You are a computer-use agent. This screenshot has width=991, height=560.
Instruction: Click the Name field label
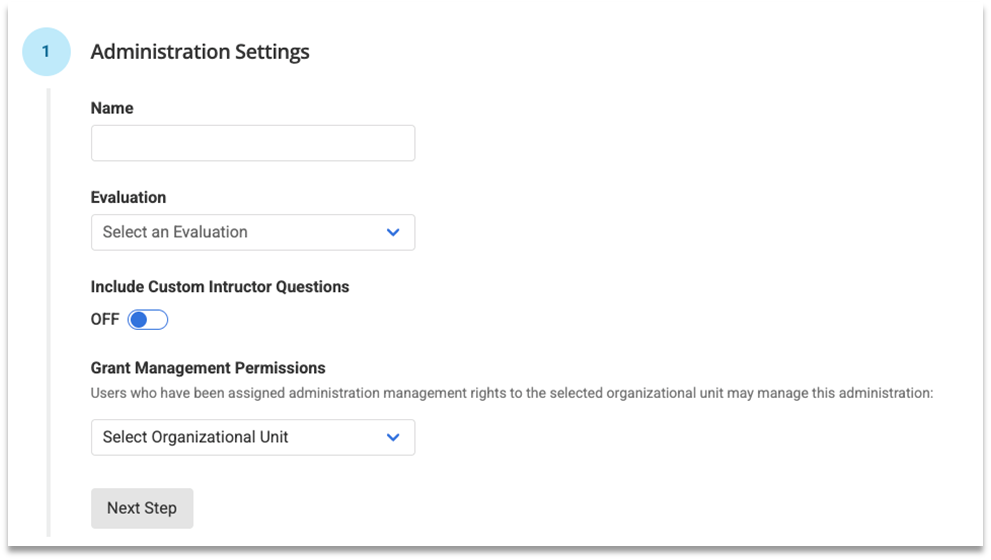point(112,108)
